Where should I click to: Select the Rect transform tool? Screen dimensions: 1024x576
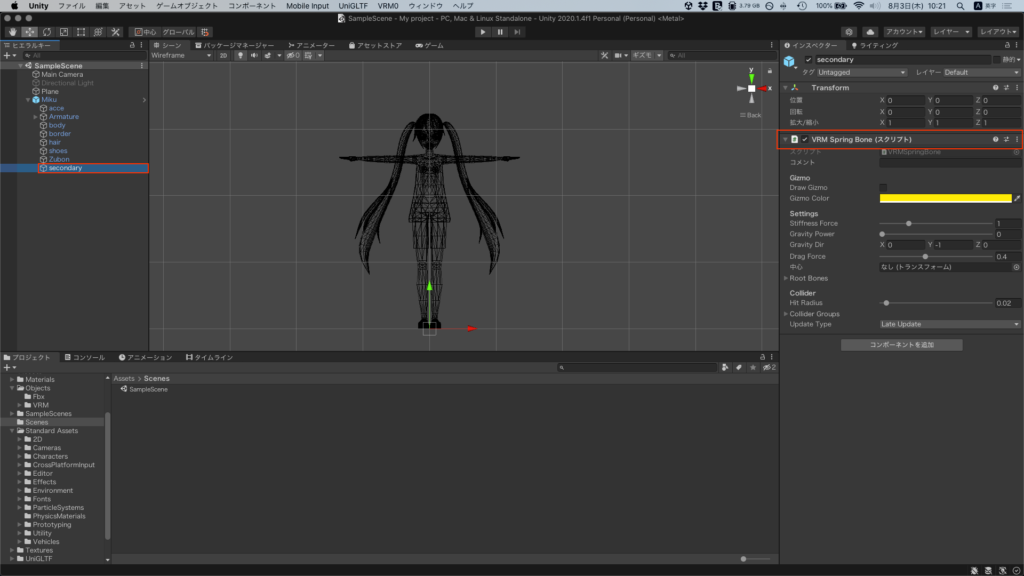[x=81, y=32]
